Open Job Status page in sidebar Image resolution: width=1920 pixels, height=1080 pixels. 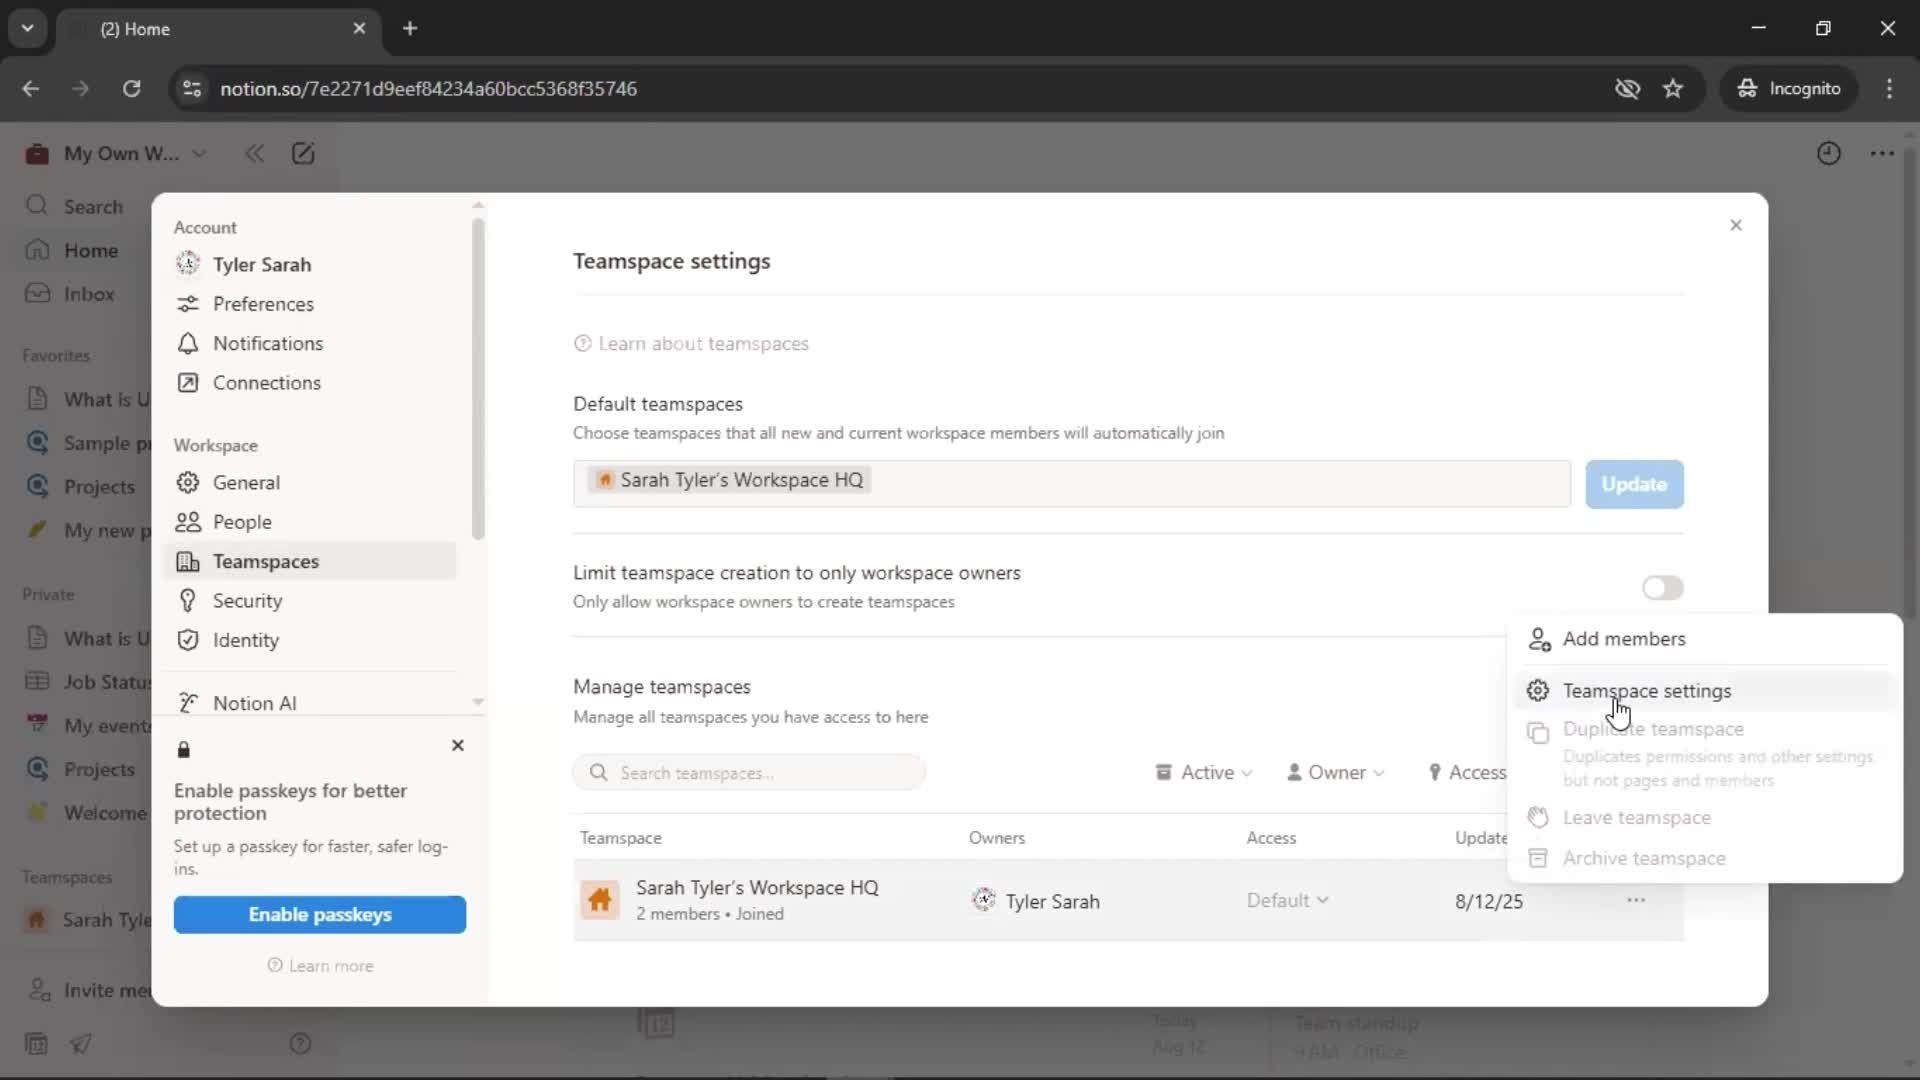tap(88, 682)
